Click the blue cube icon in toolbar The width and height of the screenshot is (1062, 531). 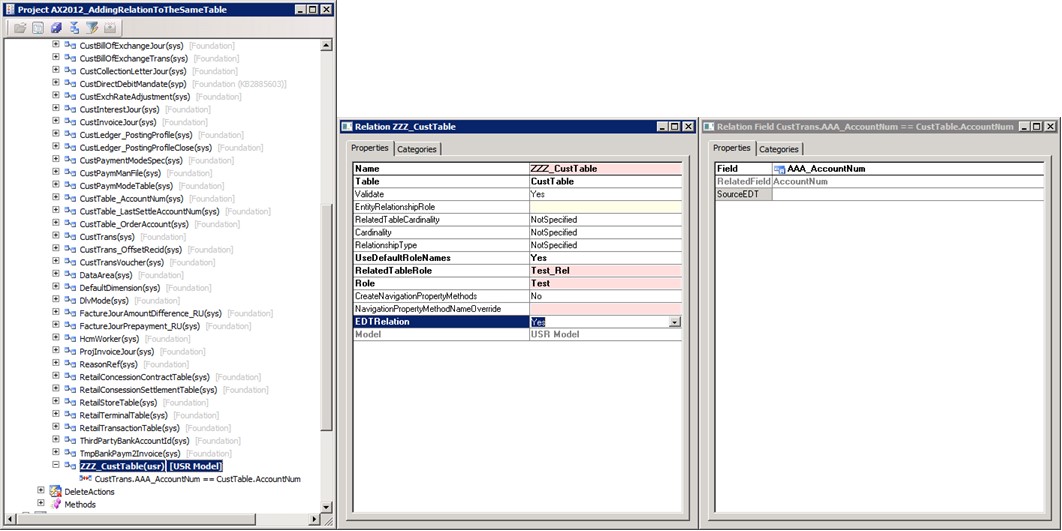click(56, 28)
